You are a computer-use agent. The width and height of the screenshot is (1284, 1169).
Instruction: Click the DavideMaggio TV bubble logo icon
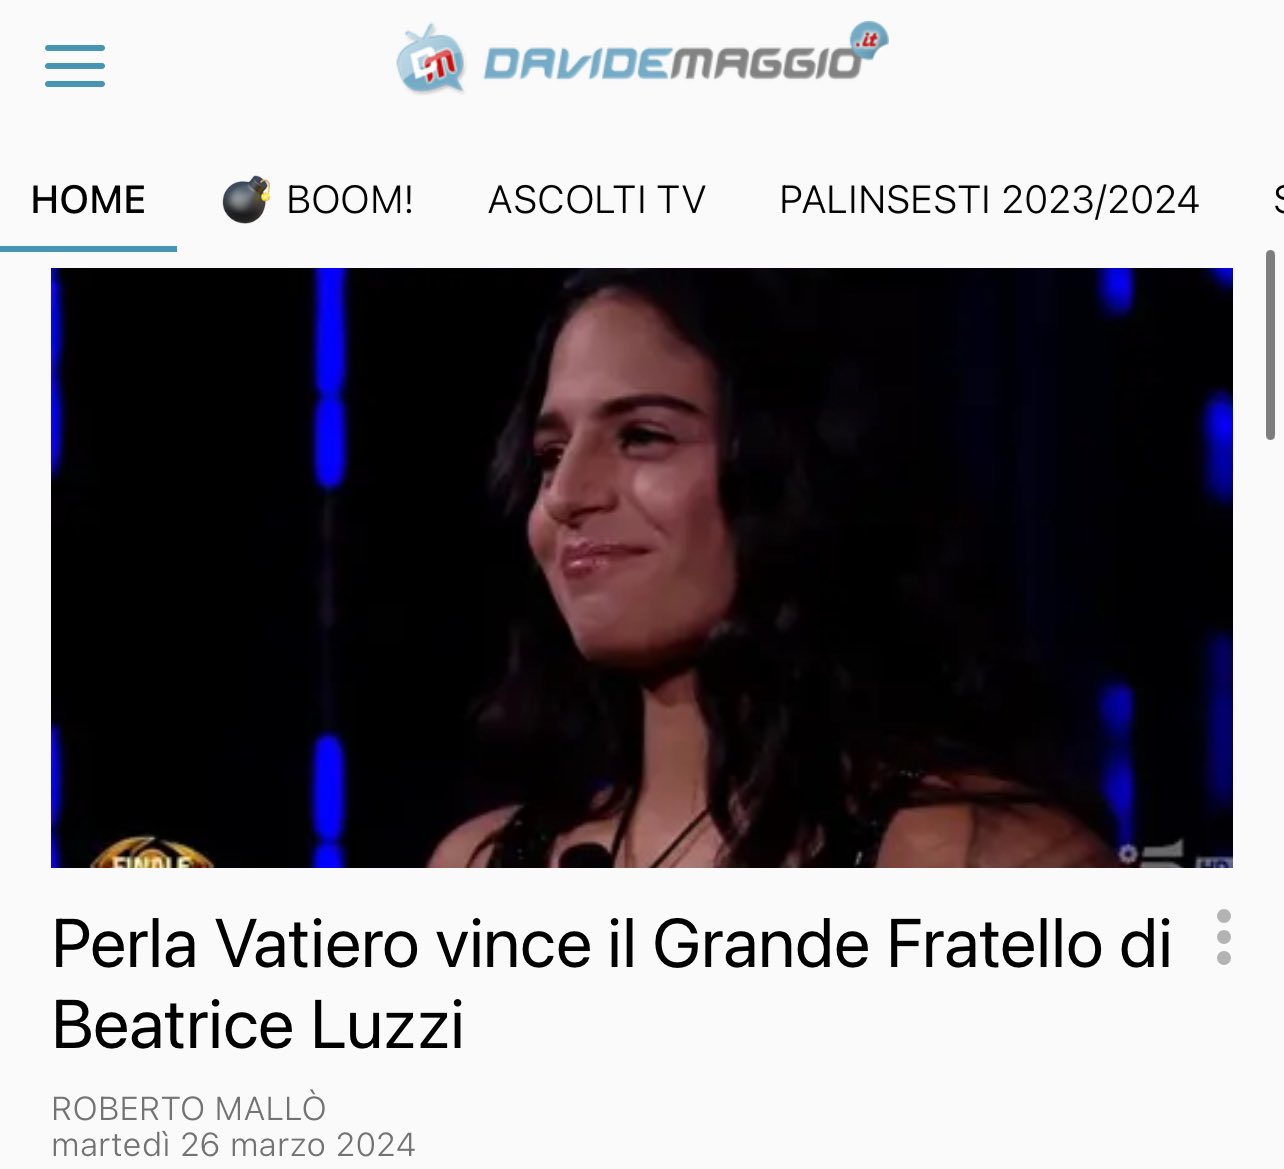[431, 60]
